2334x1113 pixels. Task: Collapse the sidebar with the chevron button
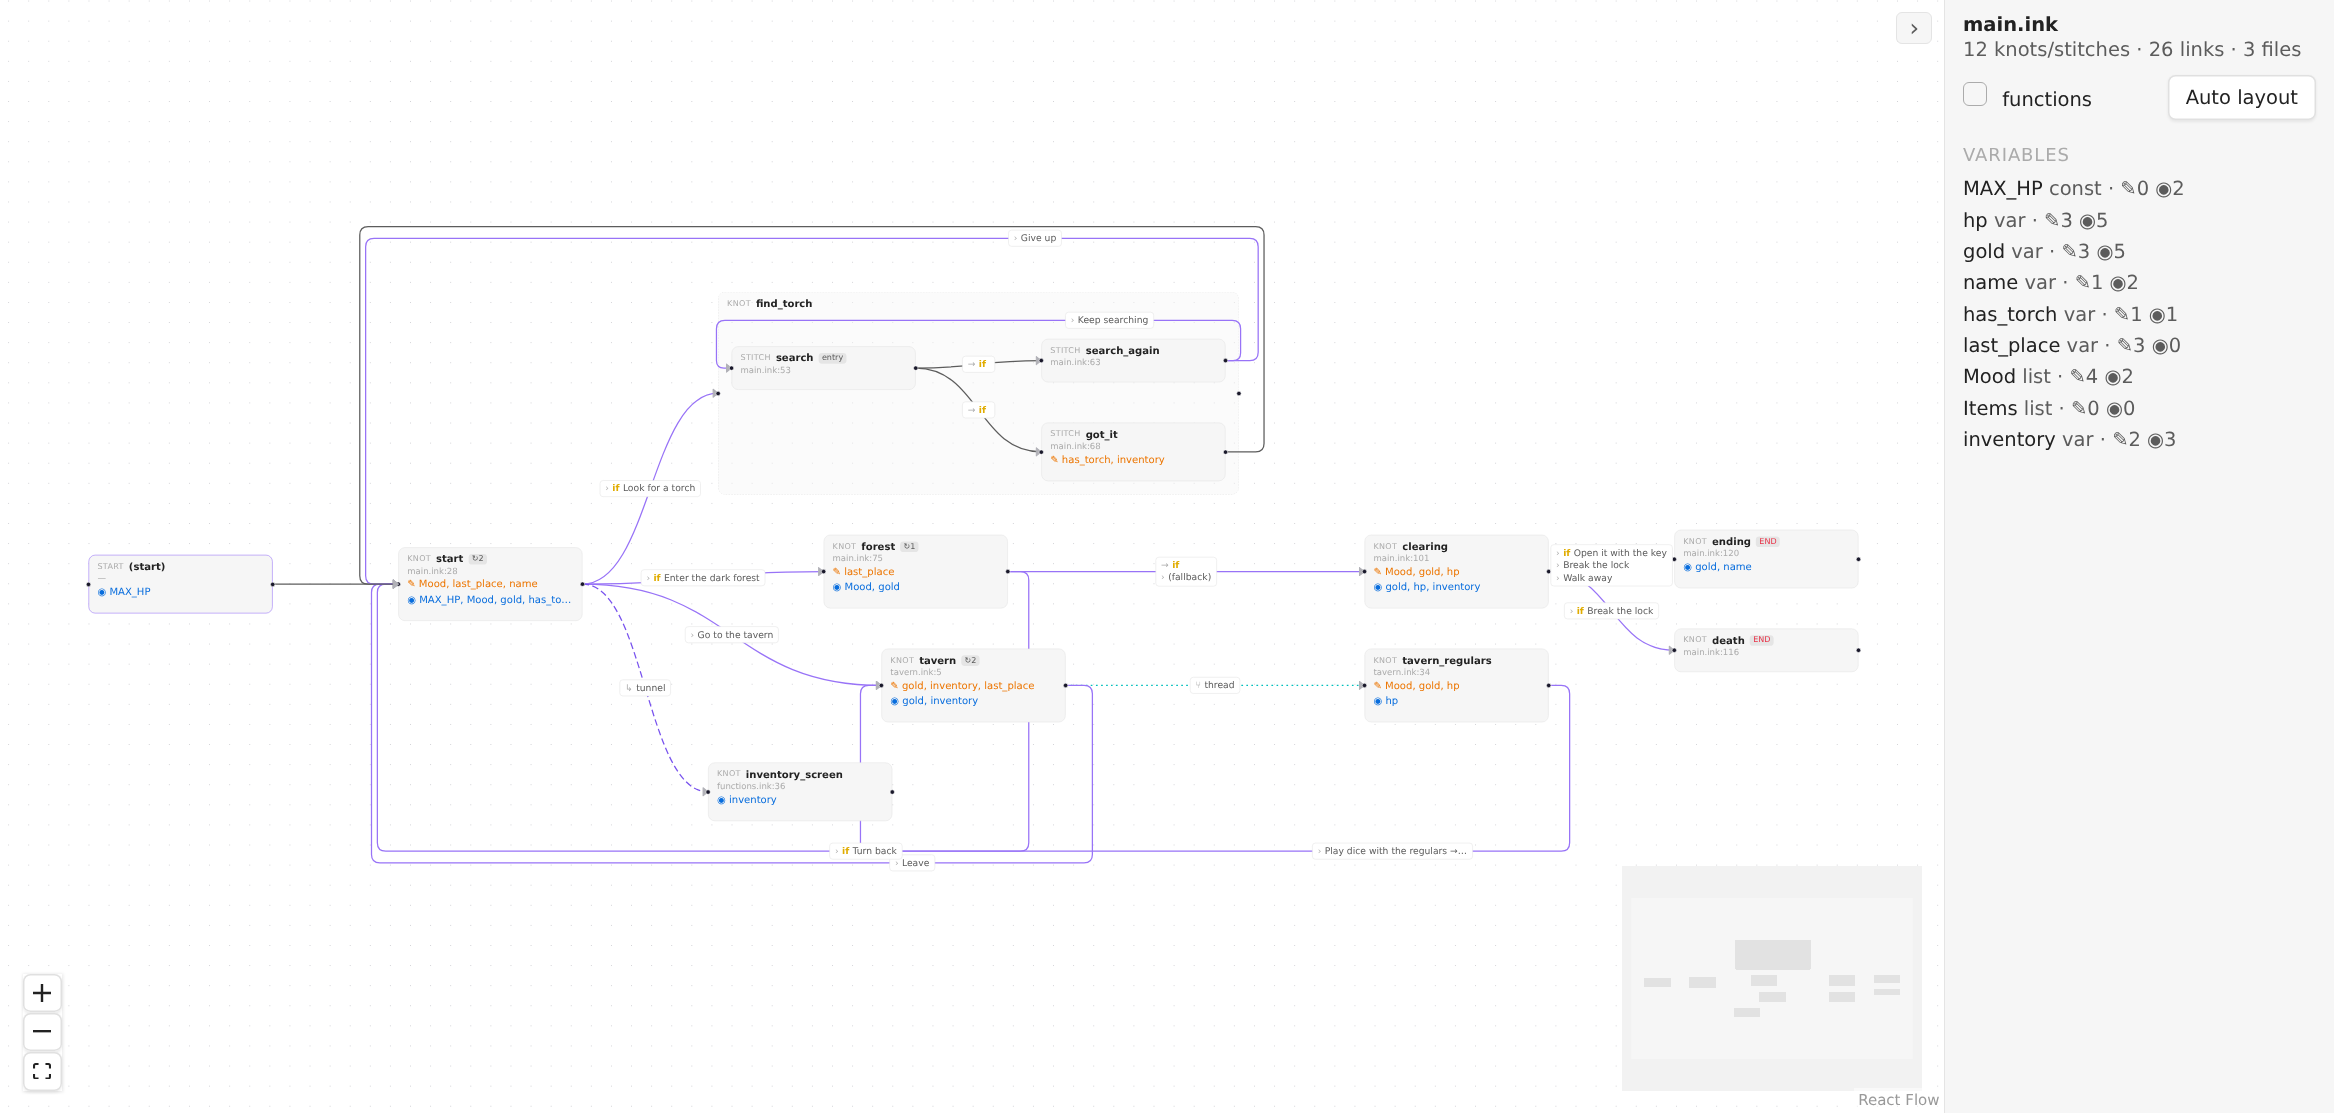click(x=1914, y=29)
